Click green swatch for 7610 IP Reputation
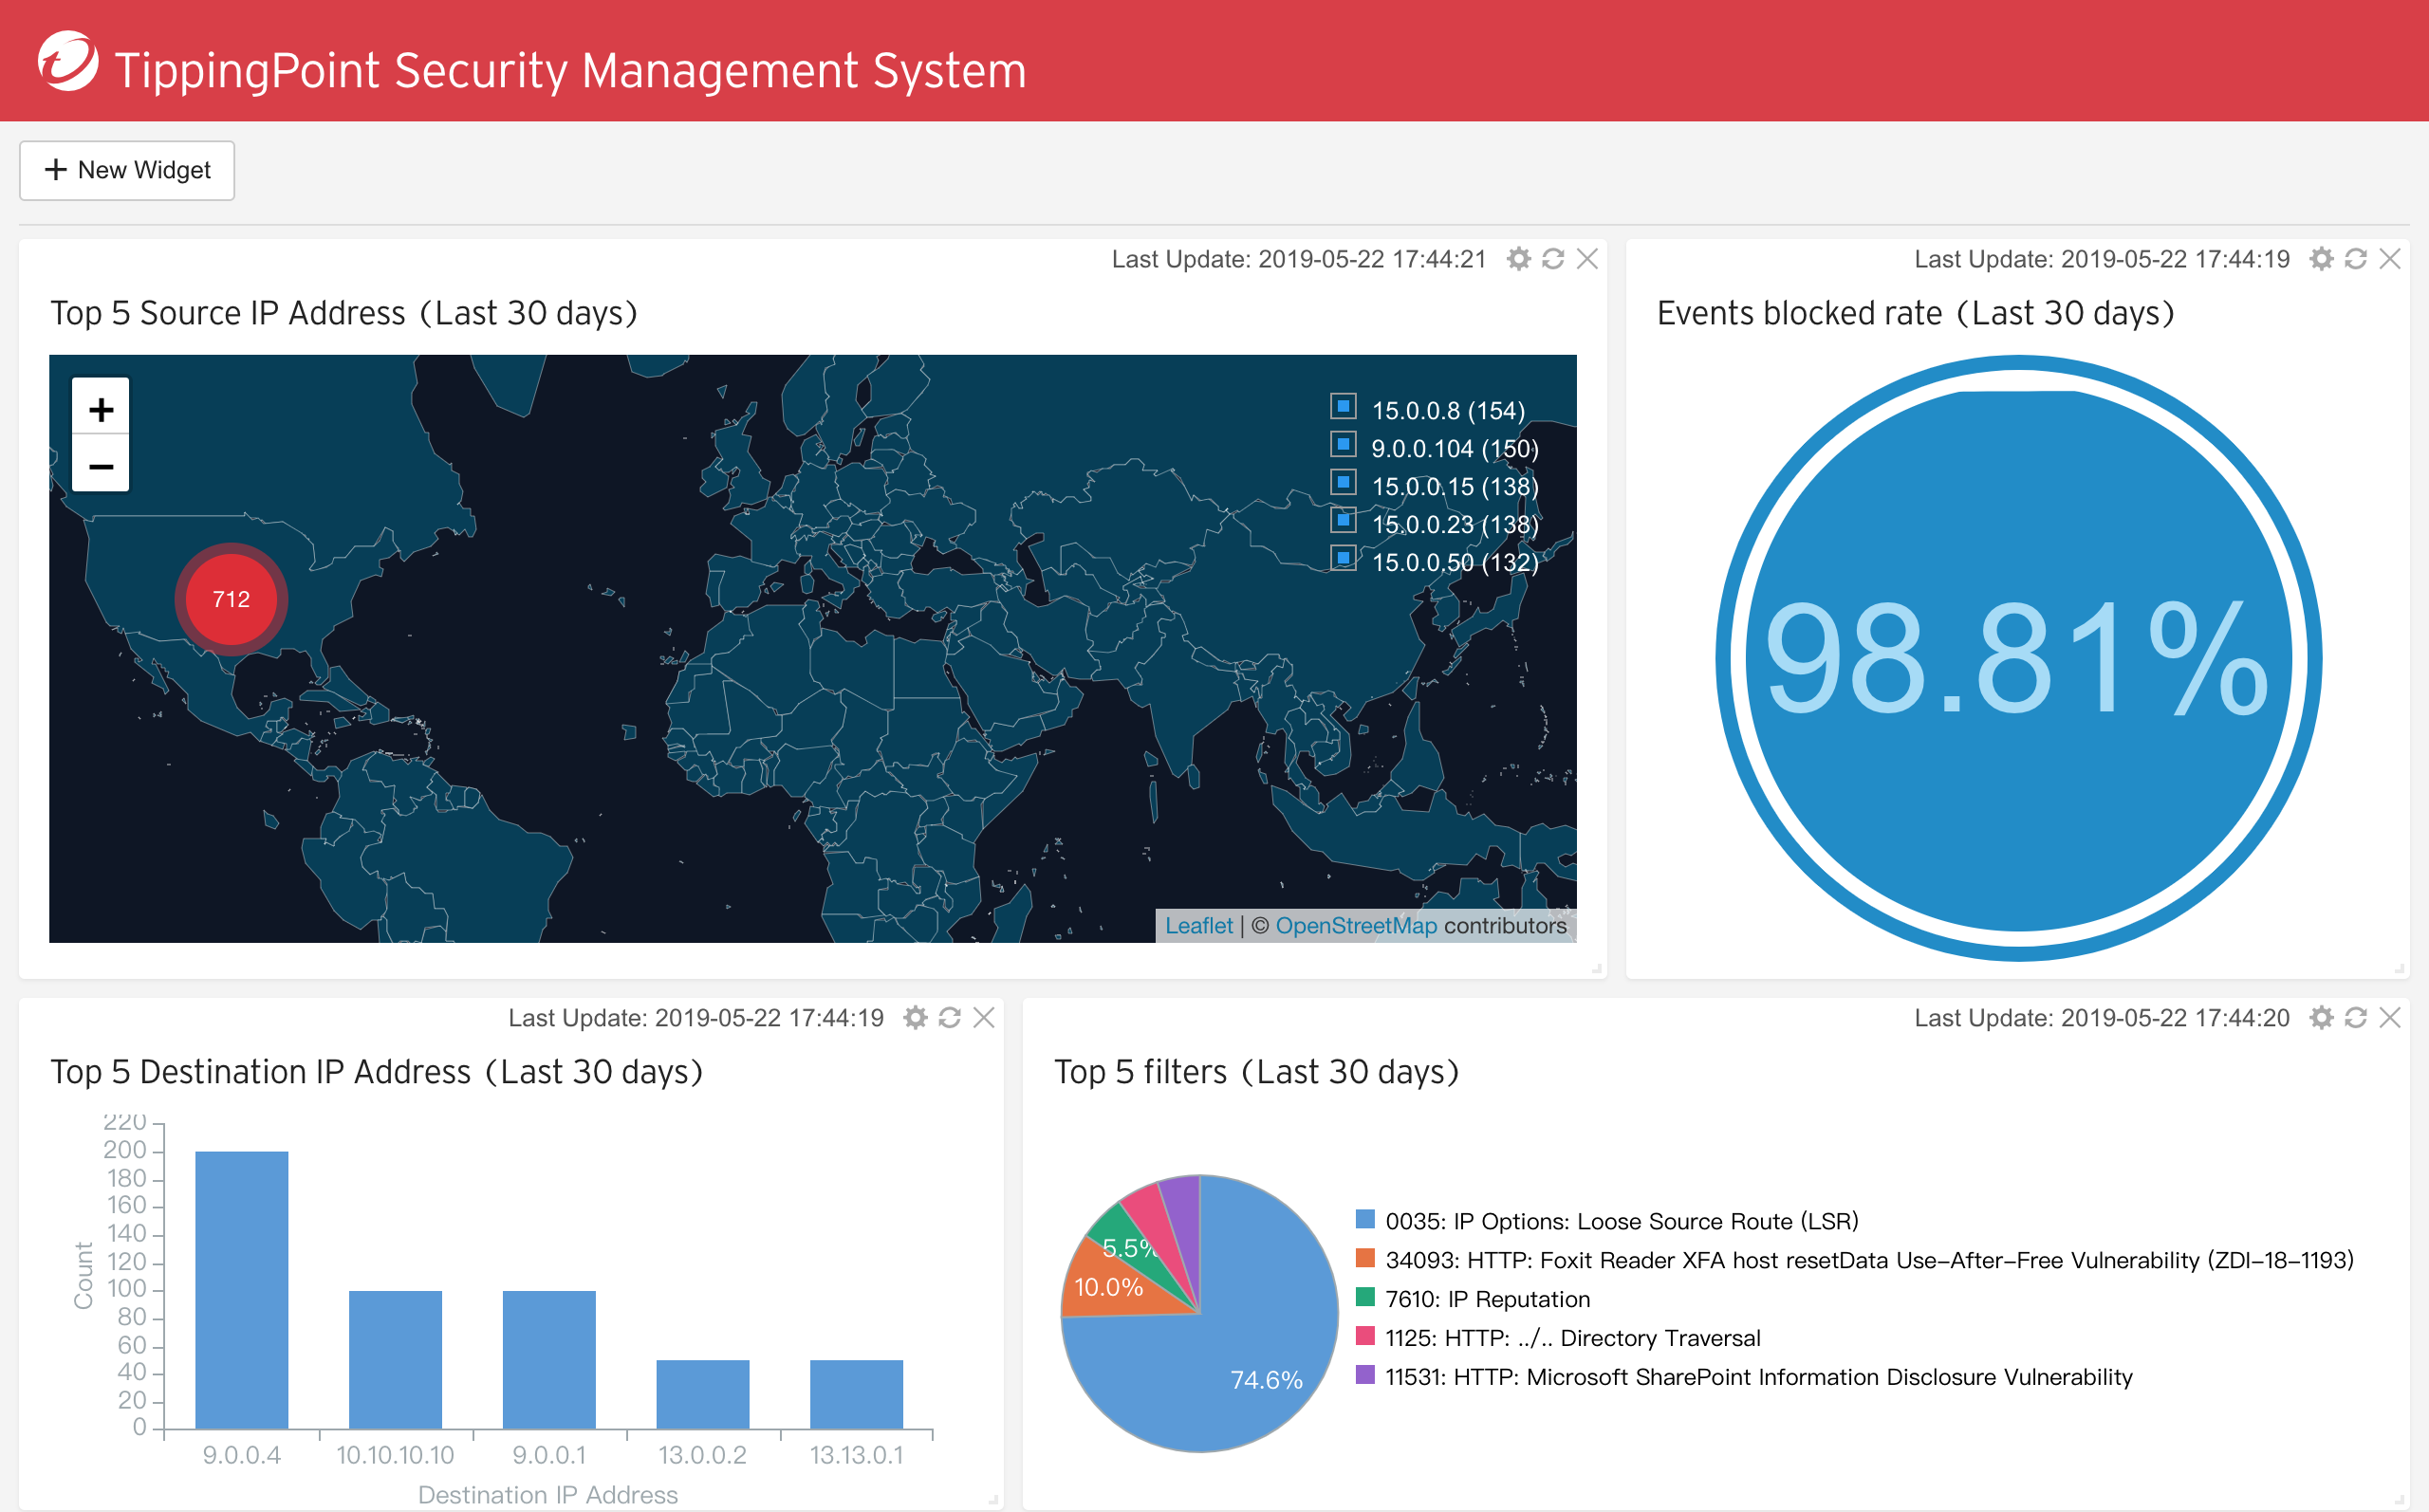The image size is (2429, 1512). [1364, 1297]
